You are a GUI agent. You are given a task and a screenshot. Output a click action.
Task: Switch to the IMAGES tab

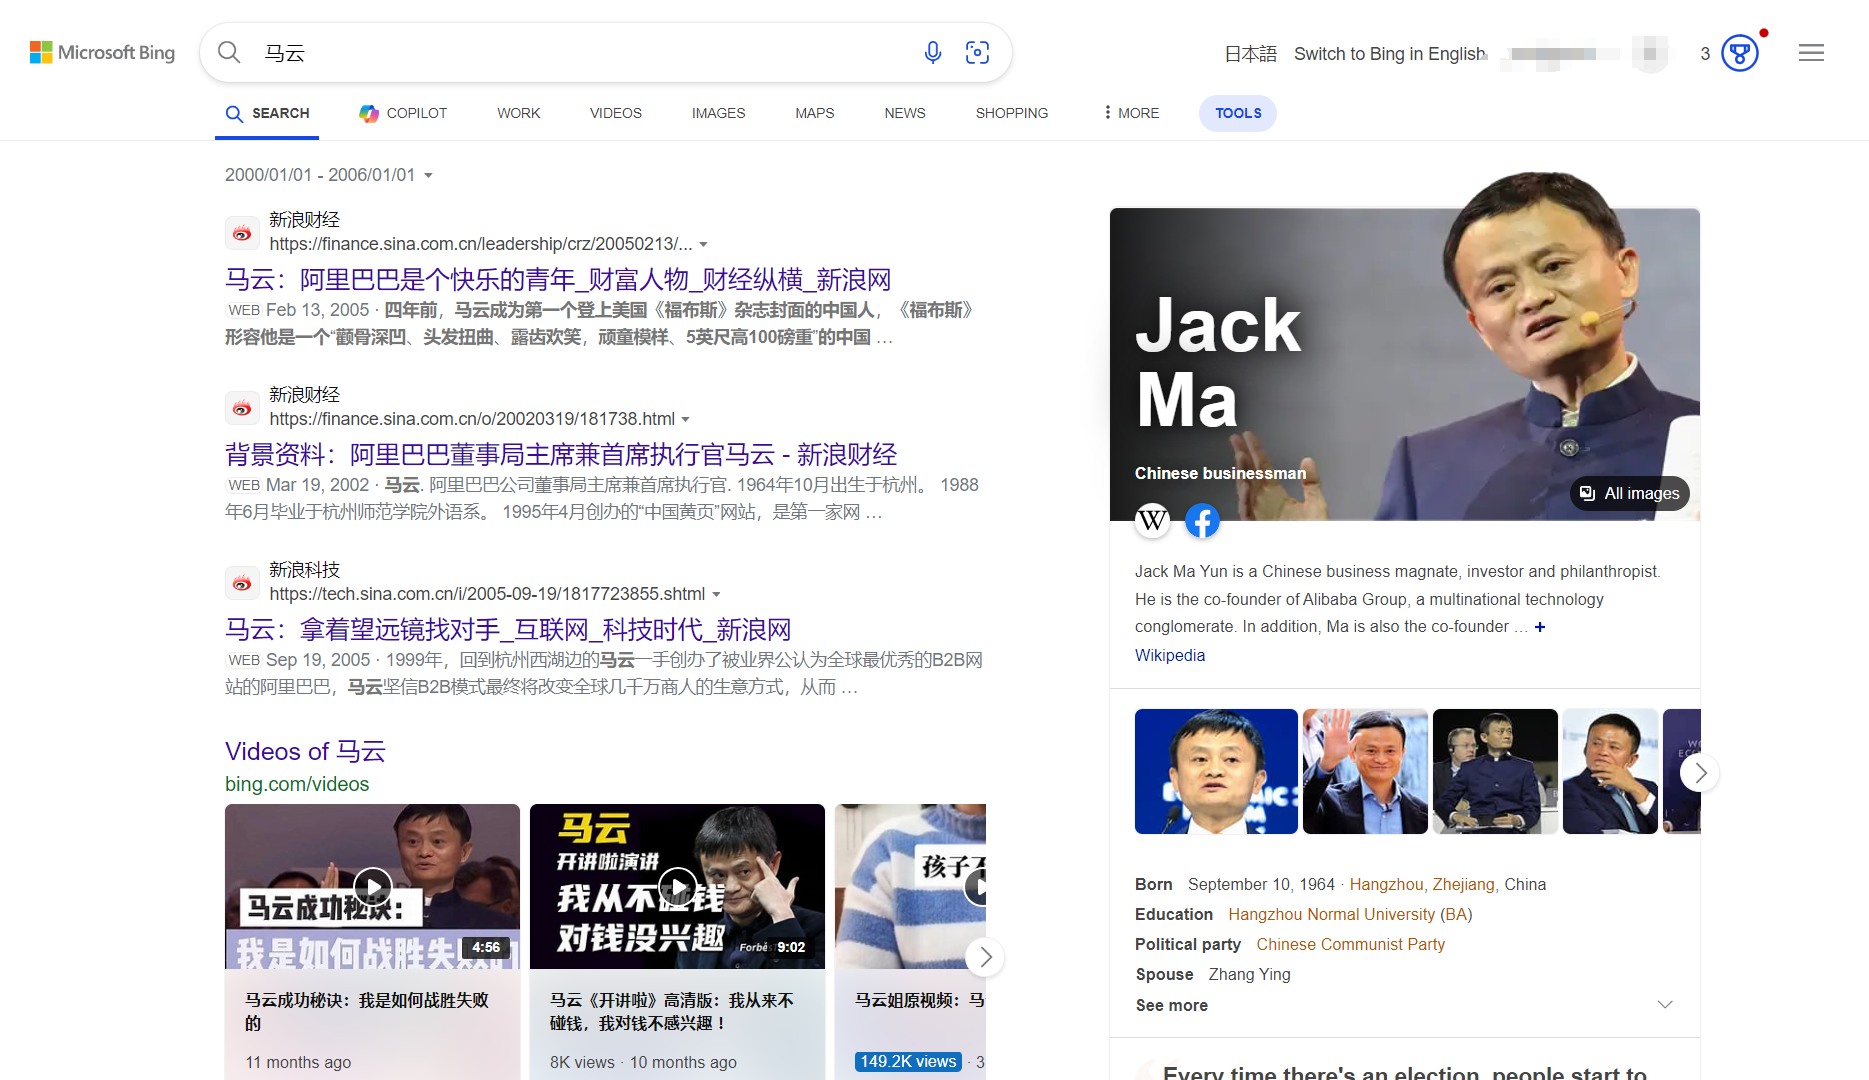click(x=718, y=113)
